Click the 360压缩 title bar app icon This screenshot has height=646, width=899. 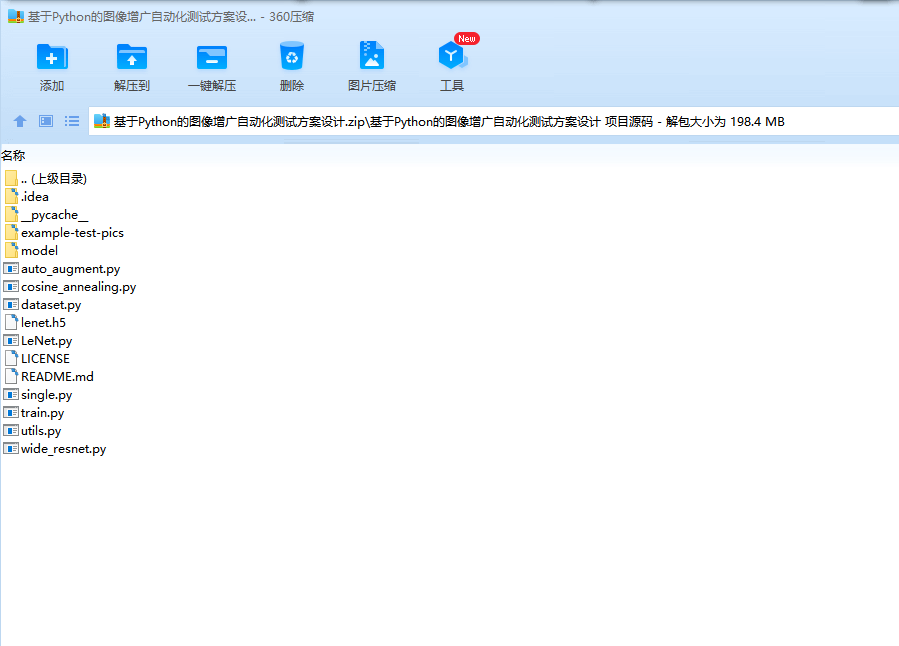click(15, 16)
